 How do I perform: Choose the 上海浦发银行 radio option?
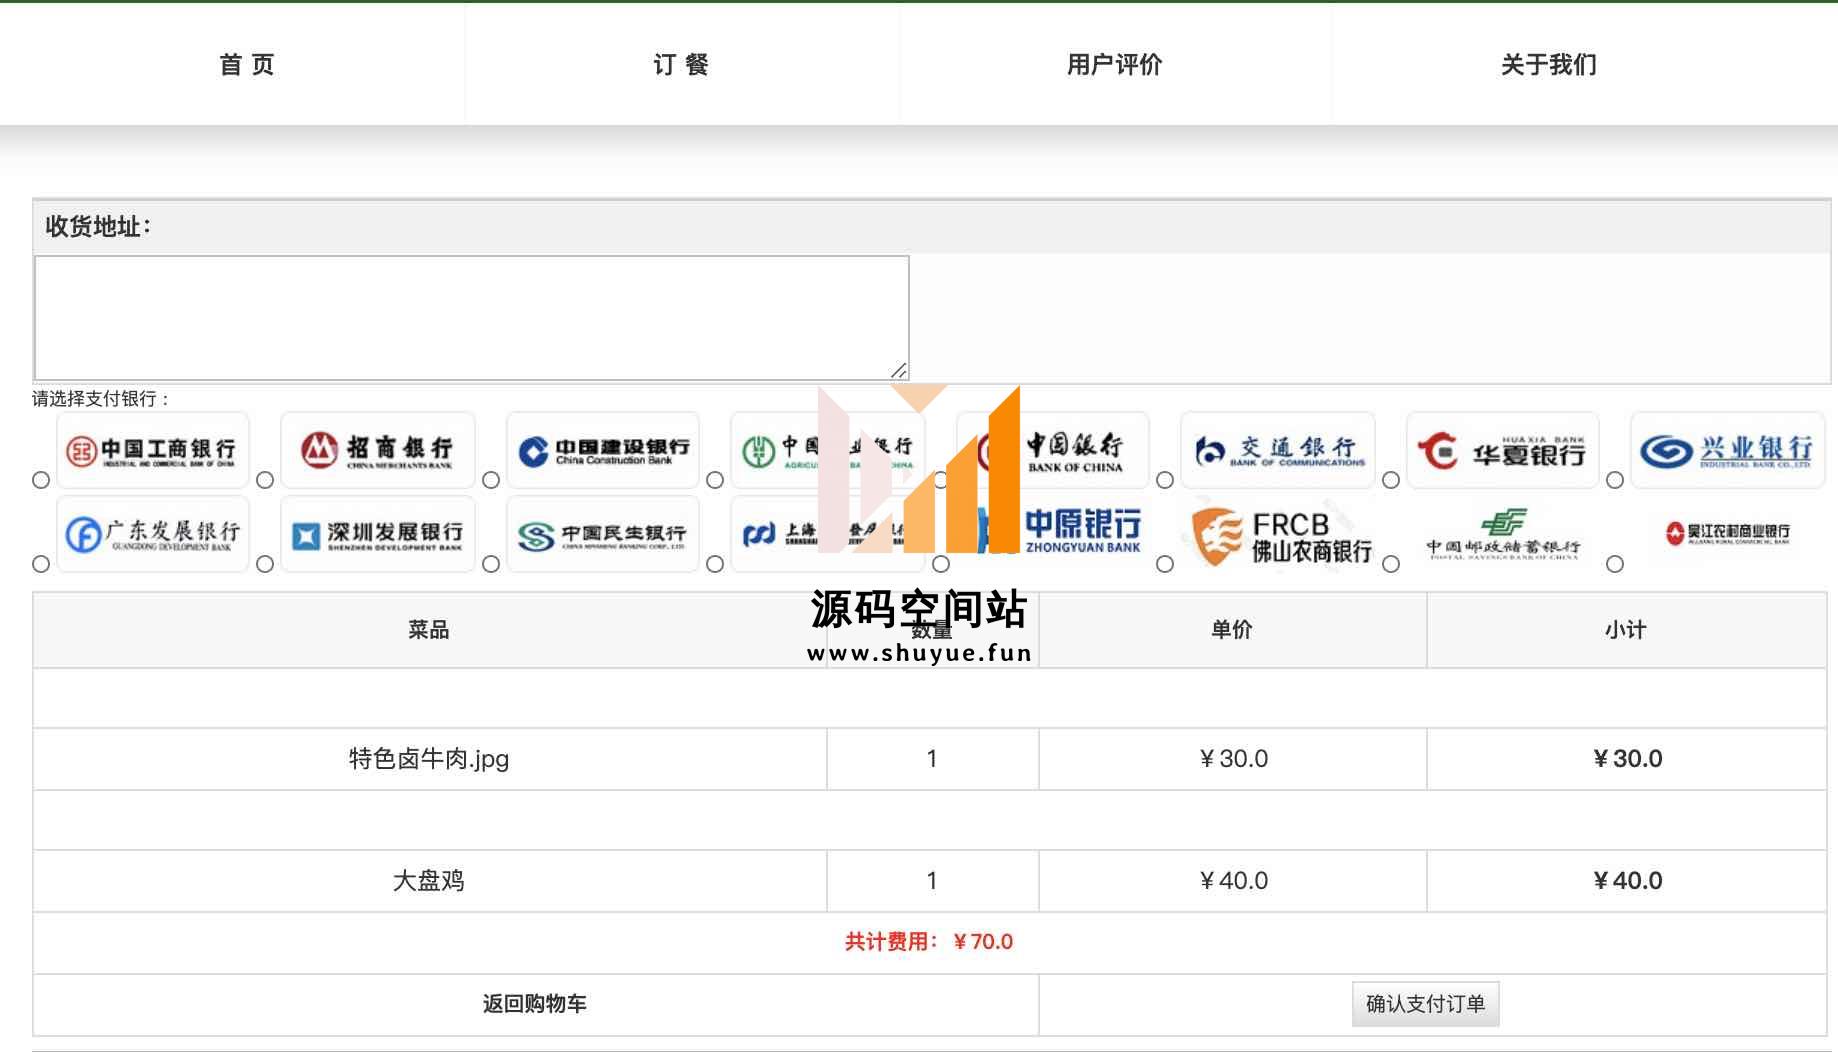click(715, 564)
